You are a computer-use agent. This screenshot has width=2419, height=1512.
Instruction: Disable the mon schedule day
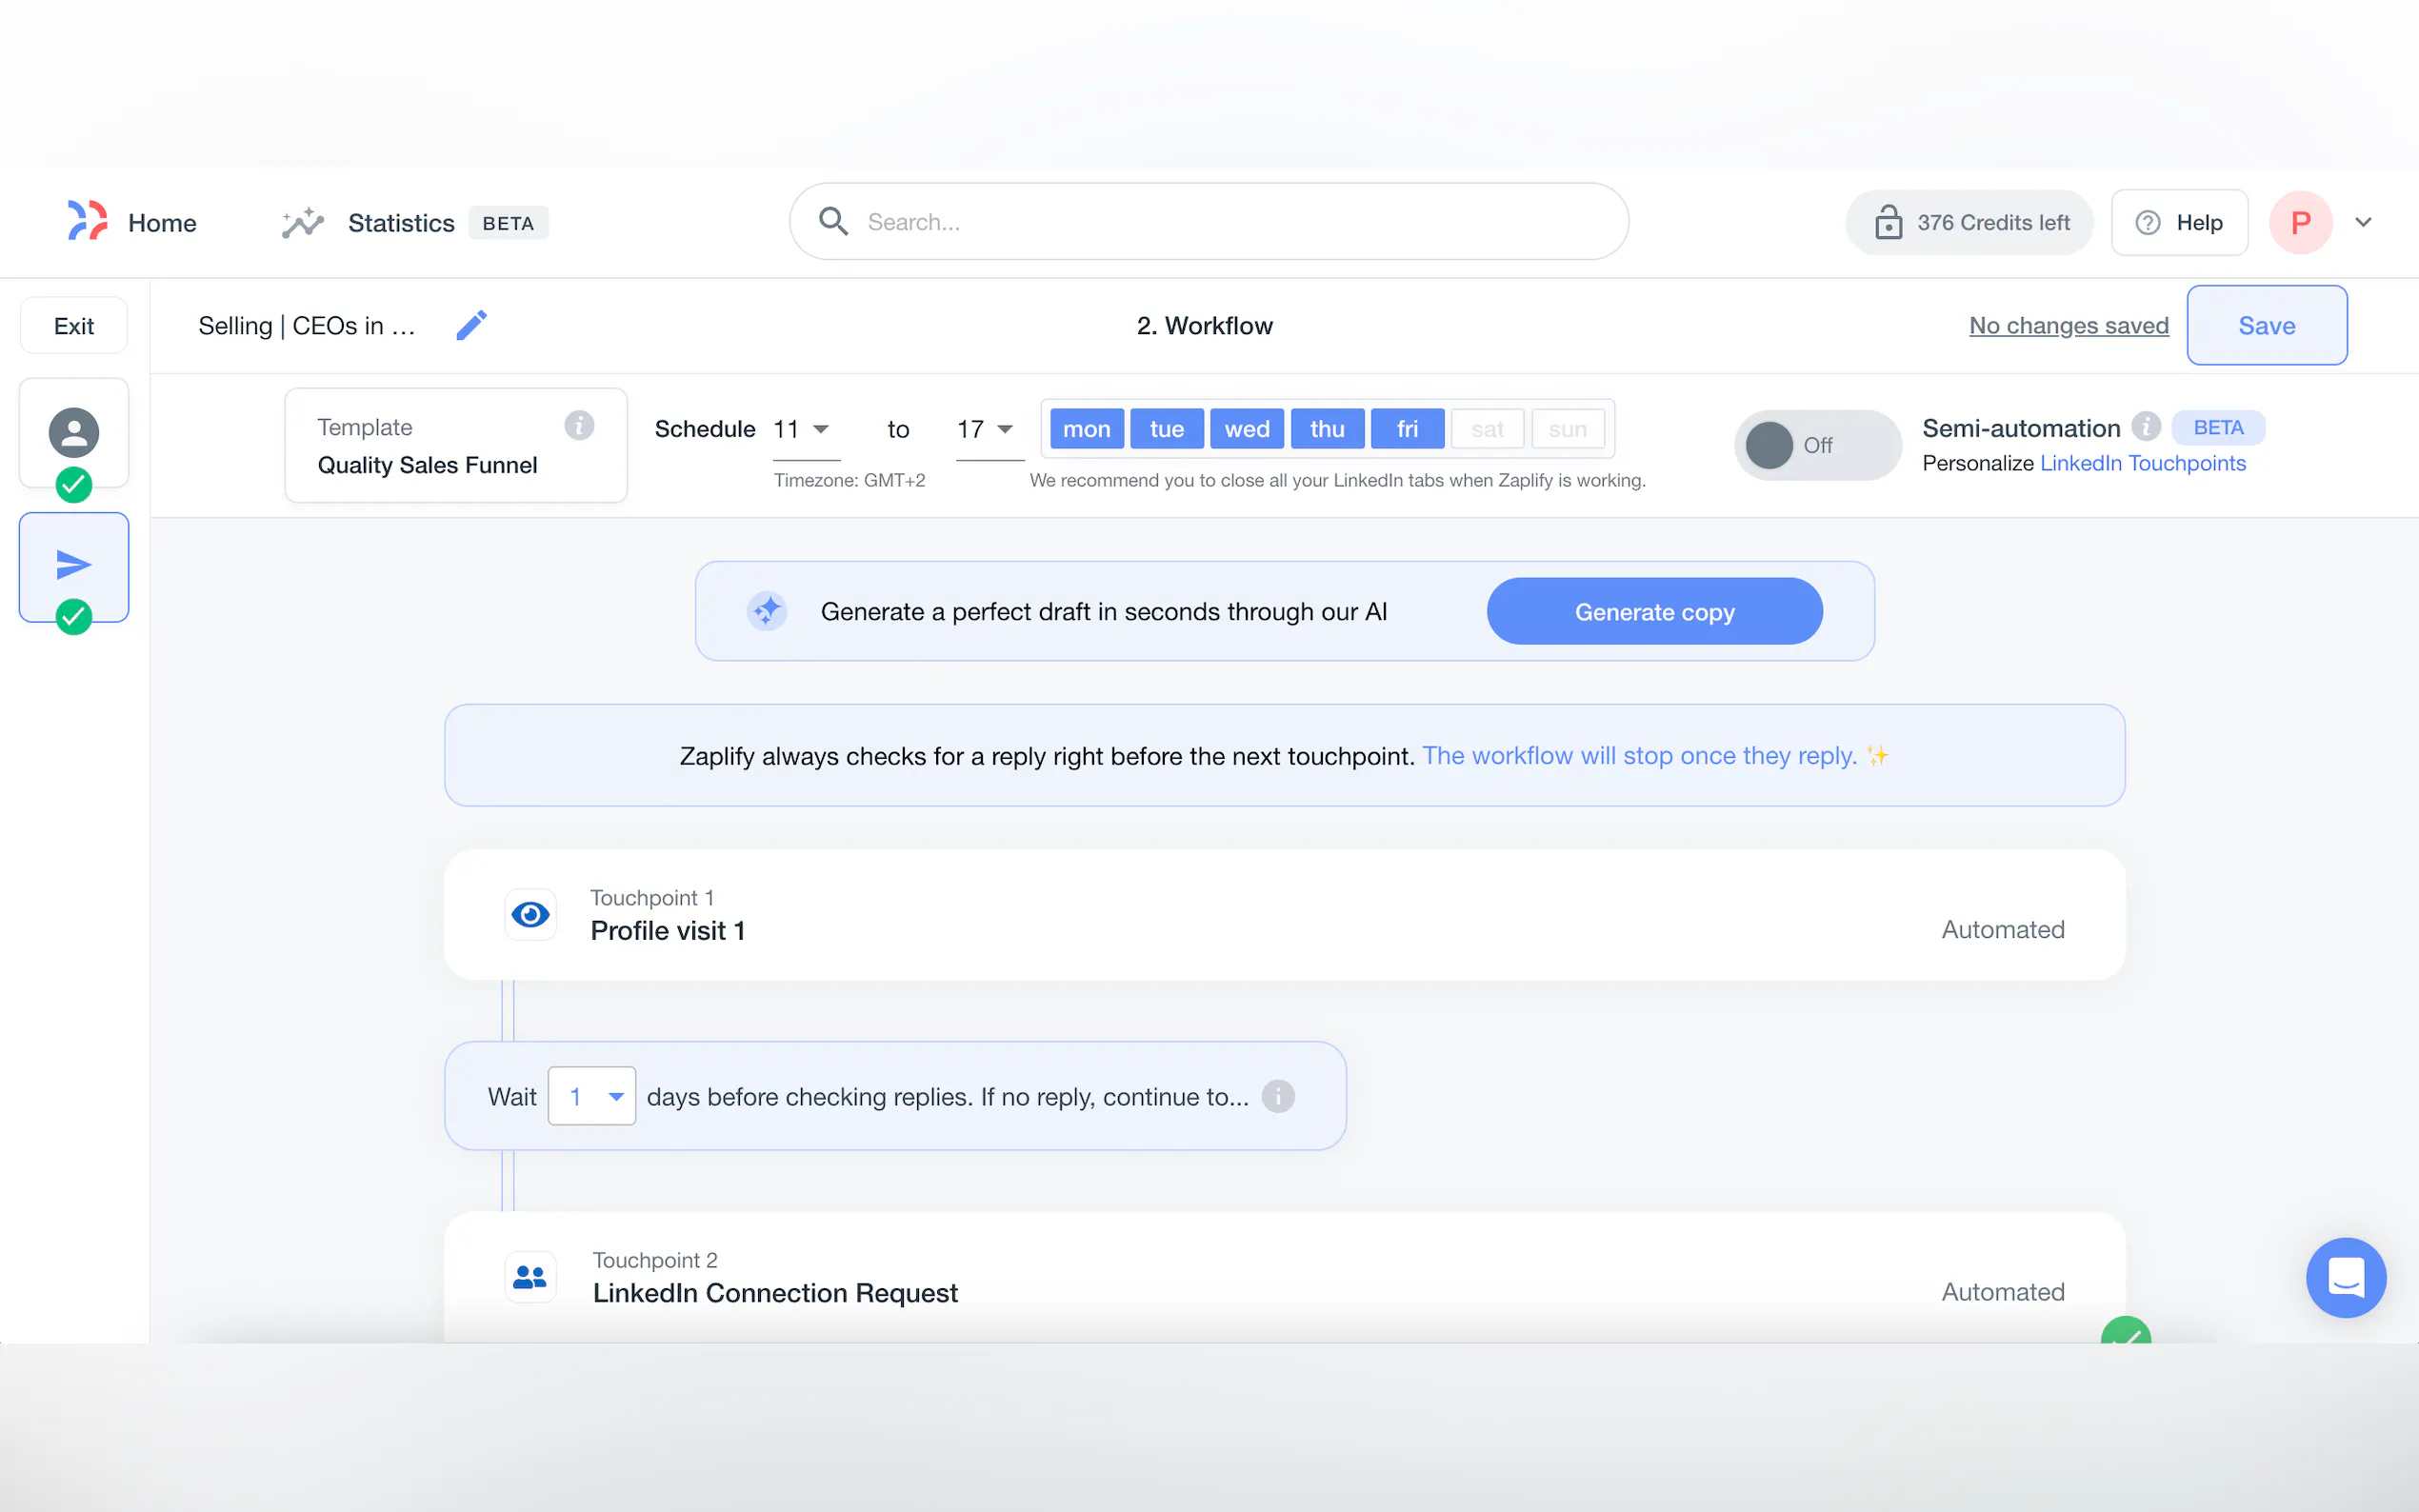point(1086,429)
